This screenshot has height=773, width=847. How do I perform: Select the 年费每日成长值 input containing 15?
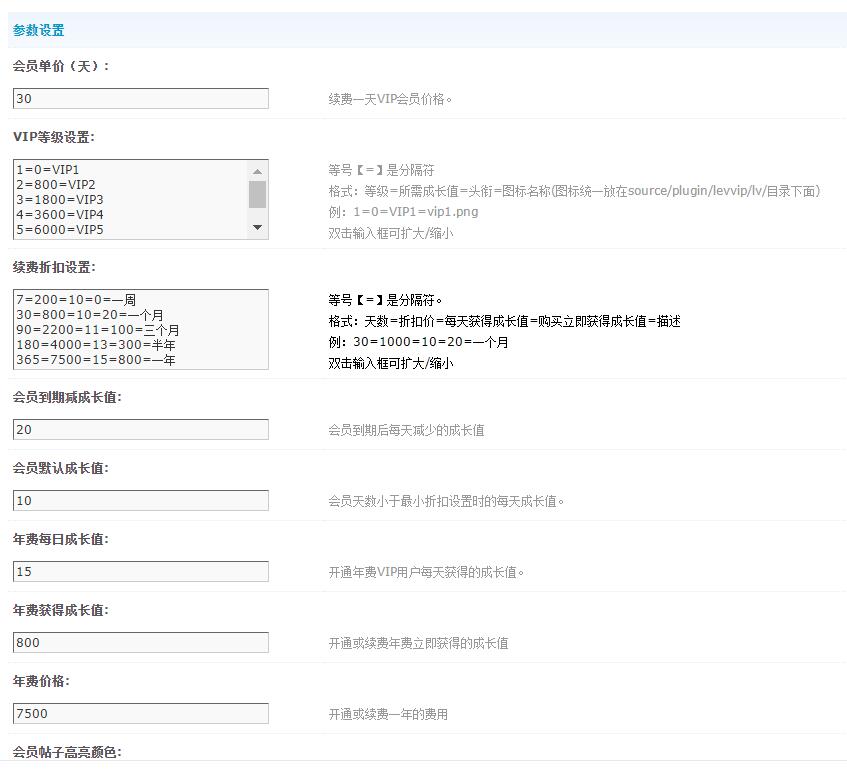pyautogui.click(x=141, y=571)
